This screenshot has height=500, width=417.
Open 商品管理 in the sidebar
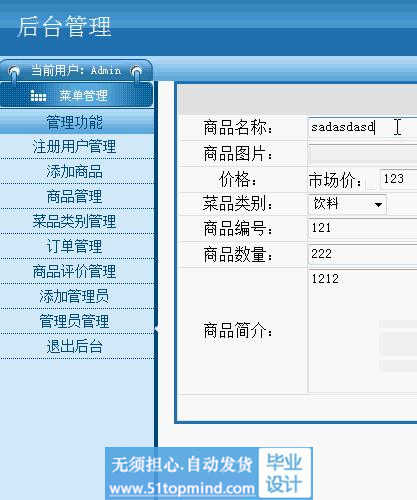click(74, 197)
